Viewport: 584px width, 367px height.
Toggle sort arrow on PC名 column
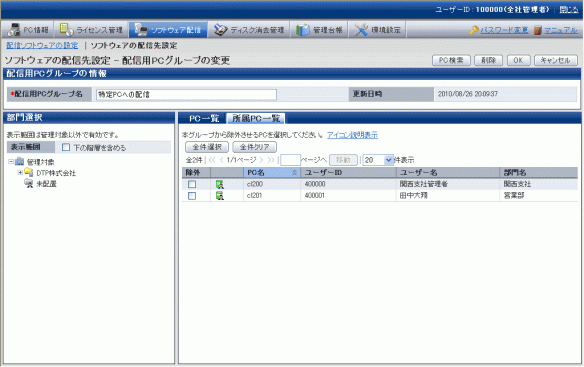(x=294, y=173)
